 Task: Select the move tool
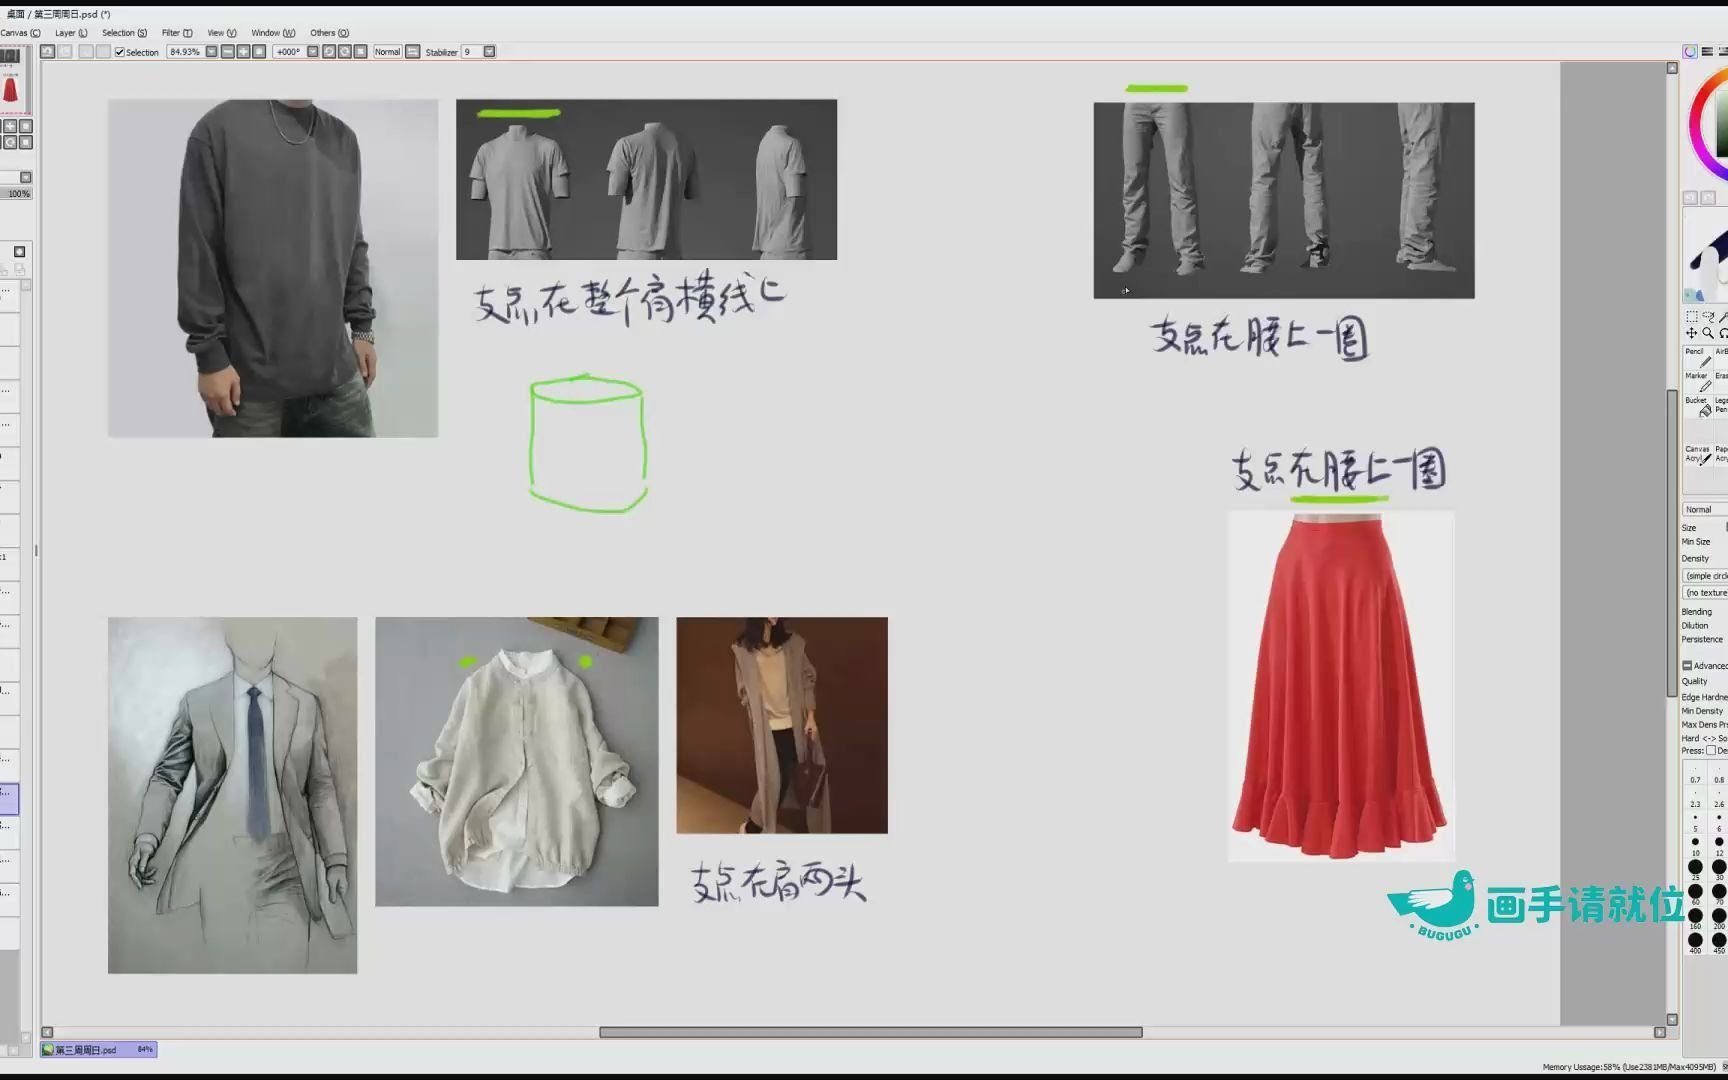click(1692, 333)
